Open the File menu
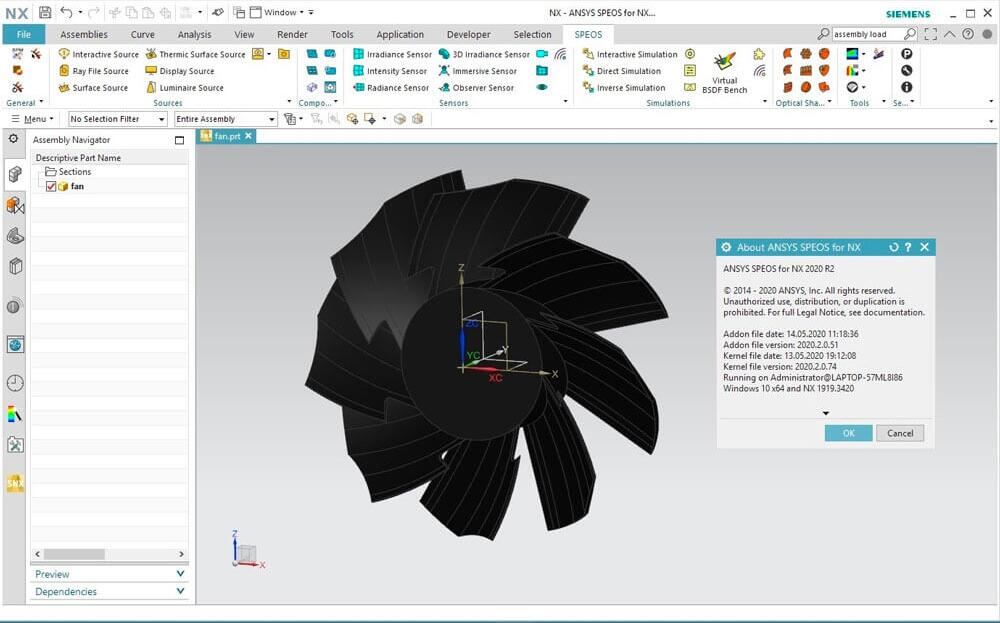 (x=23, y=34)
